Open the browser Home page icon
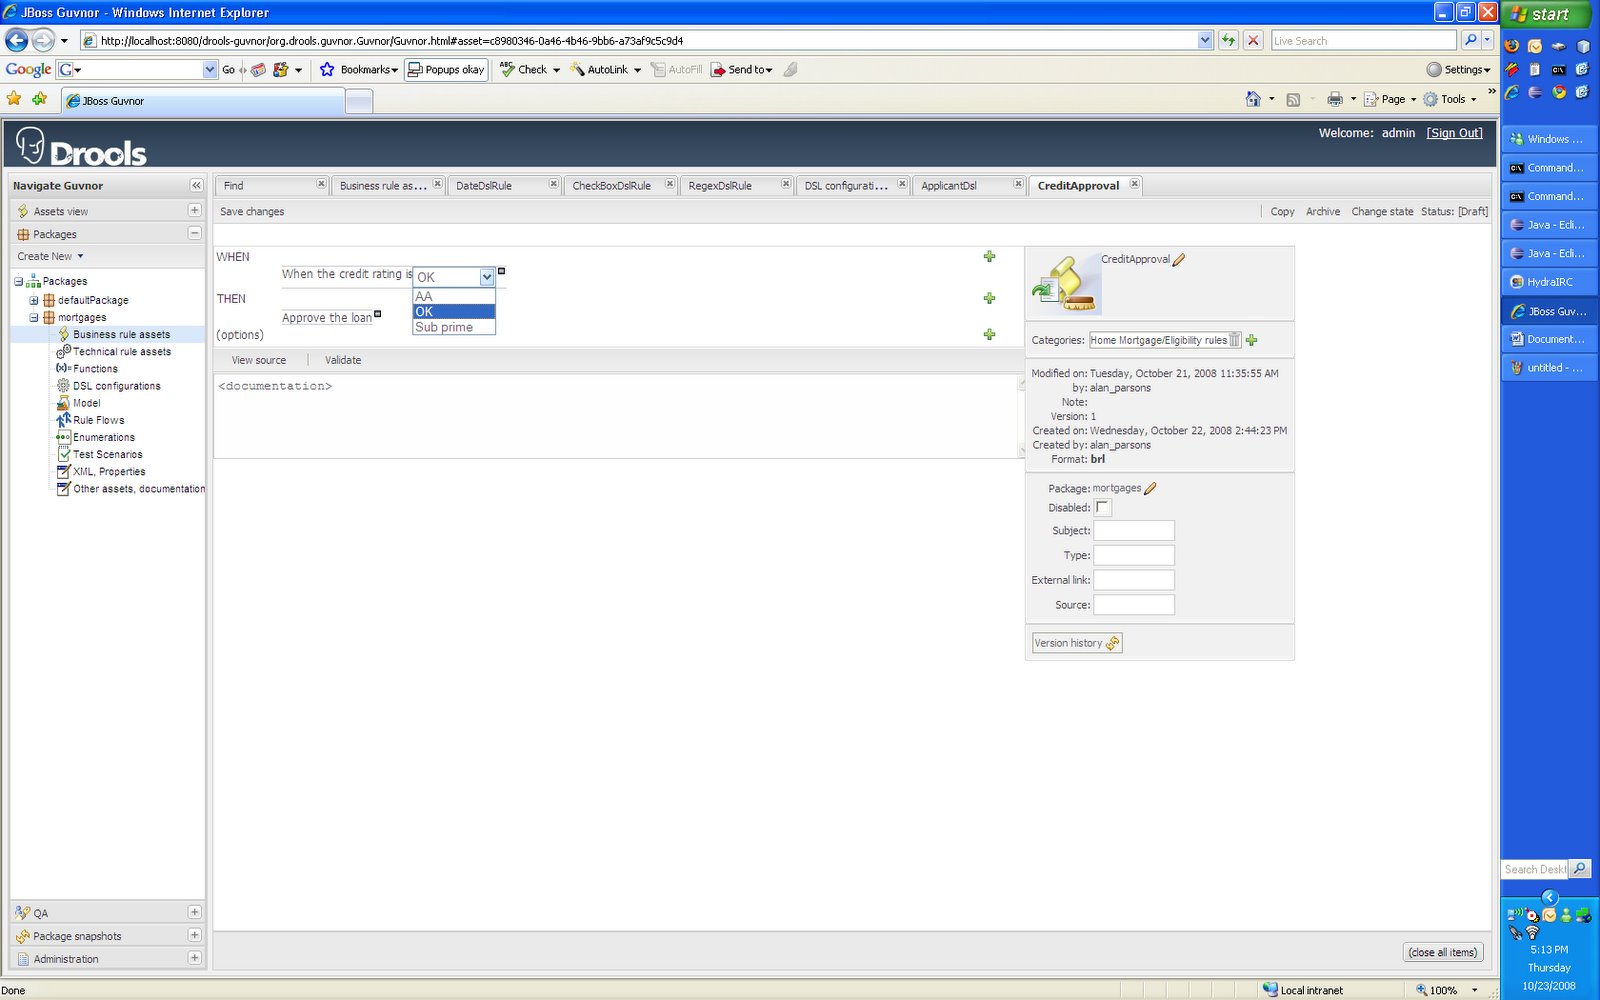This screenshot has width=1600, height=1000. coord(1253,99)
